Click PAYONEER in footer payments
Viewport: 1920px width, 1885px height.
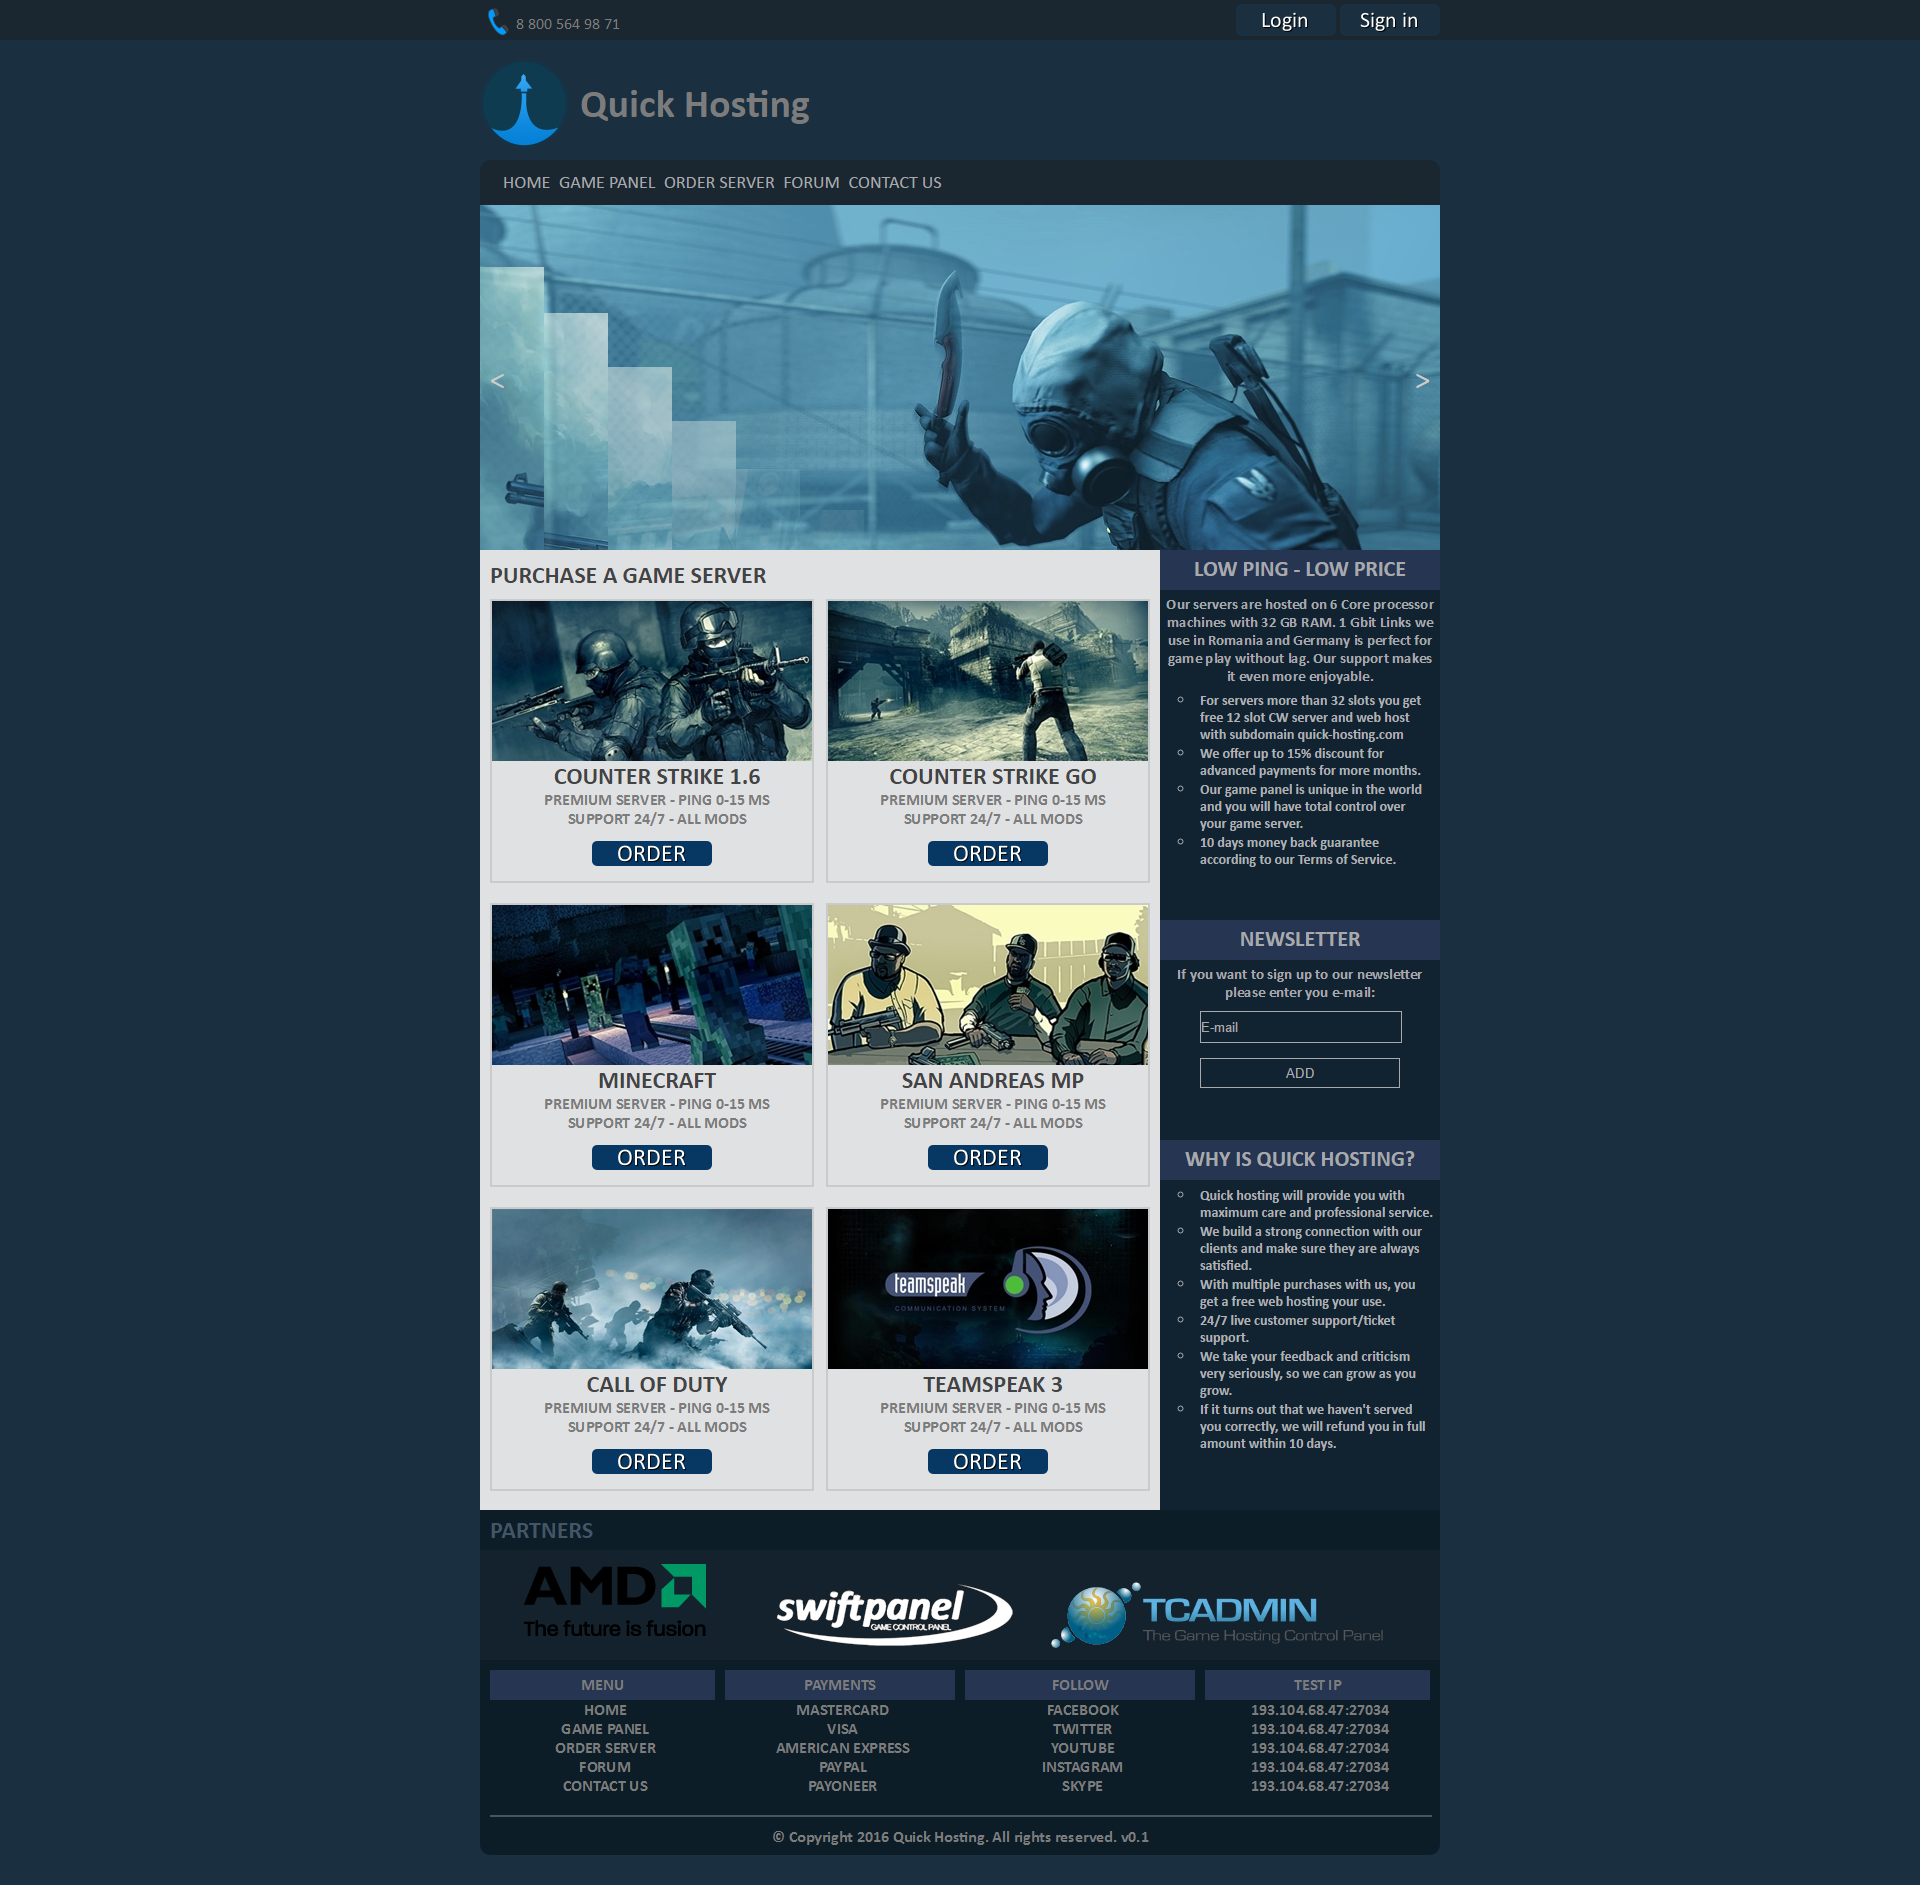click(x=842, y=1787)
